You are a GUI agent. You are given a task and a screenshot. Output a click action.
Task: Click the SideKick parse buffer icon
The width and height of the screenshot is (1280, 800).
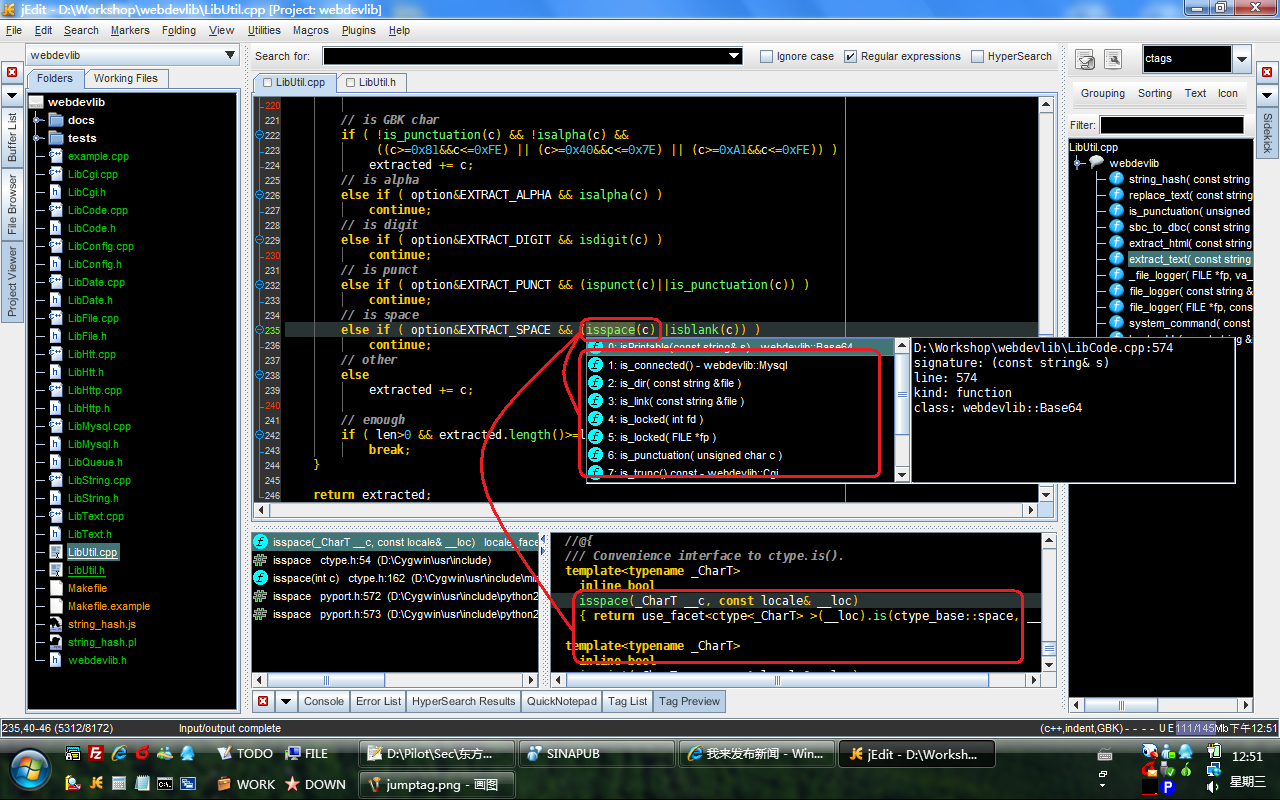[1085, 59]
